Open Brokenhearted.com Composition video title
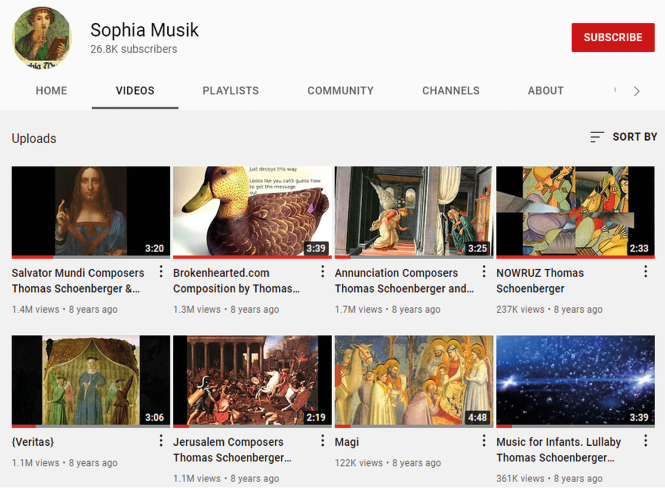Screen dimensions: 665x488 (x=236, y=281)
